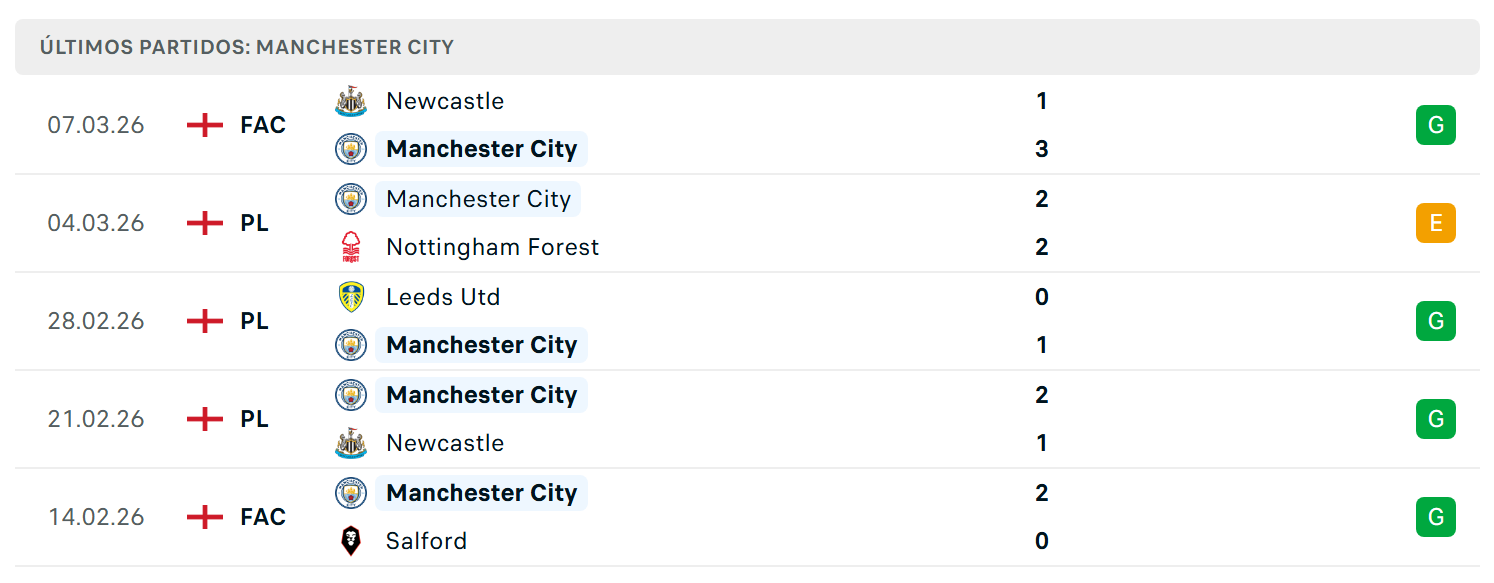Click the PL competition label dated 28.02.26
Screen dimensions: 1494x583
255,321
